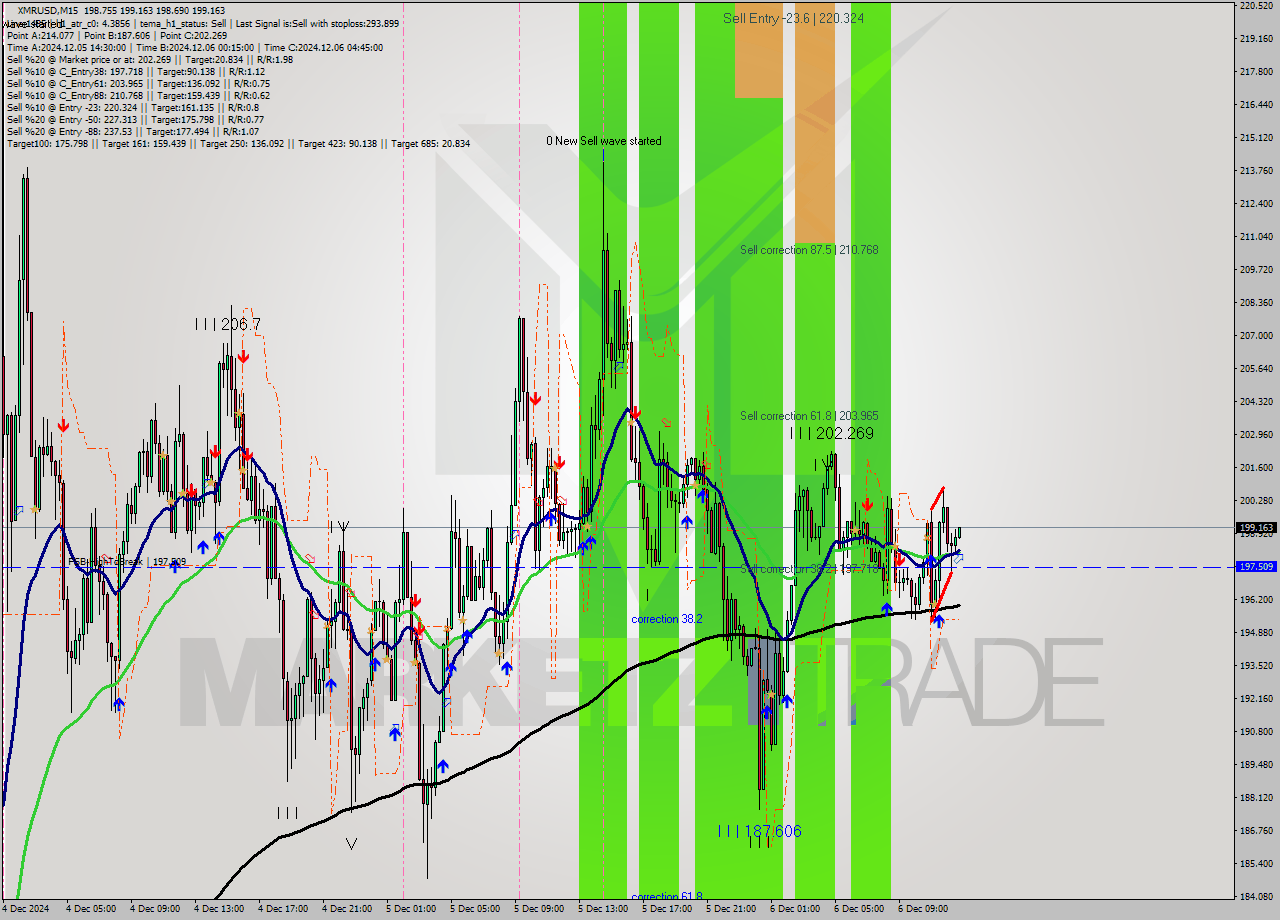The width and height of the screenshot is (1280, 920).
Task: Click the 'Target100: 175.798' targets line
Action: (x=238, y=144)
